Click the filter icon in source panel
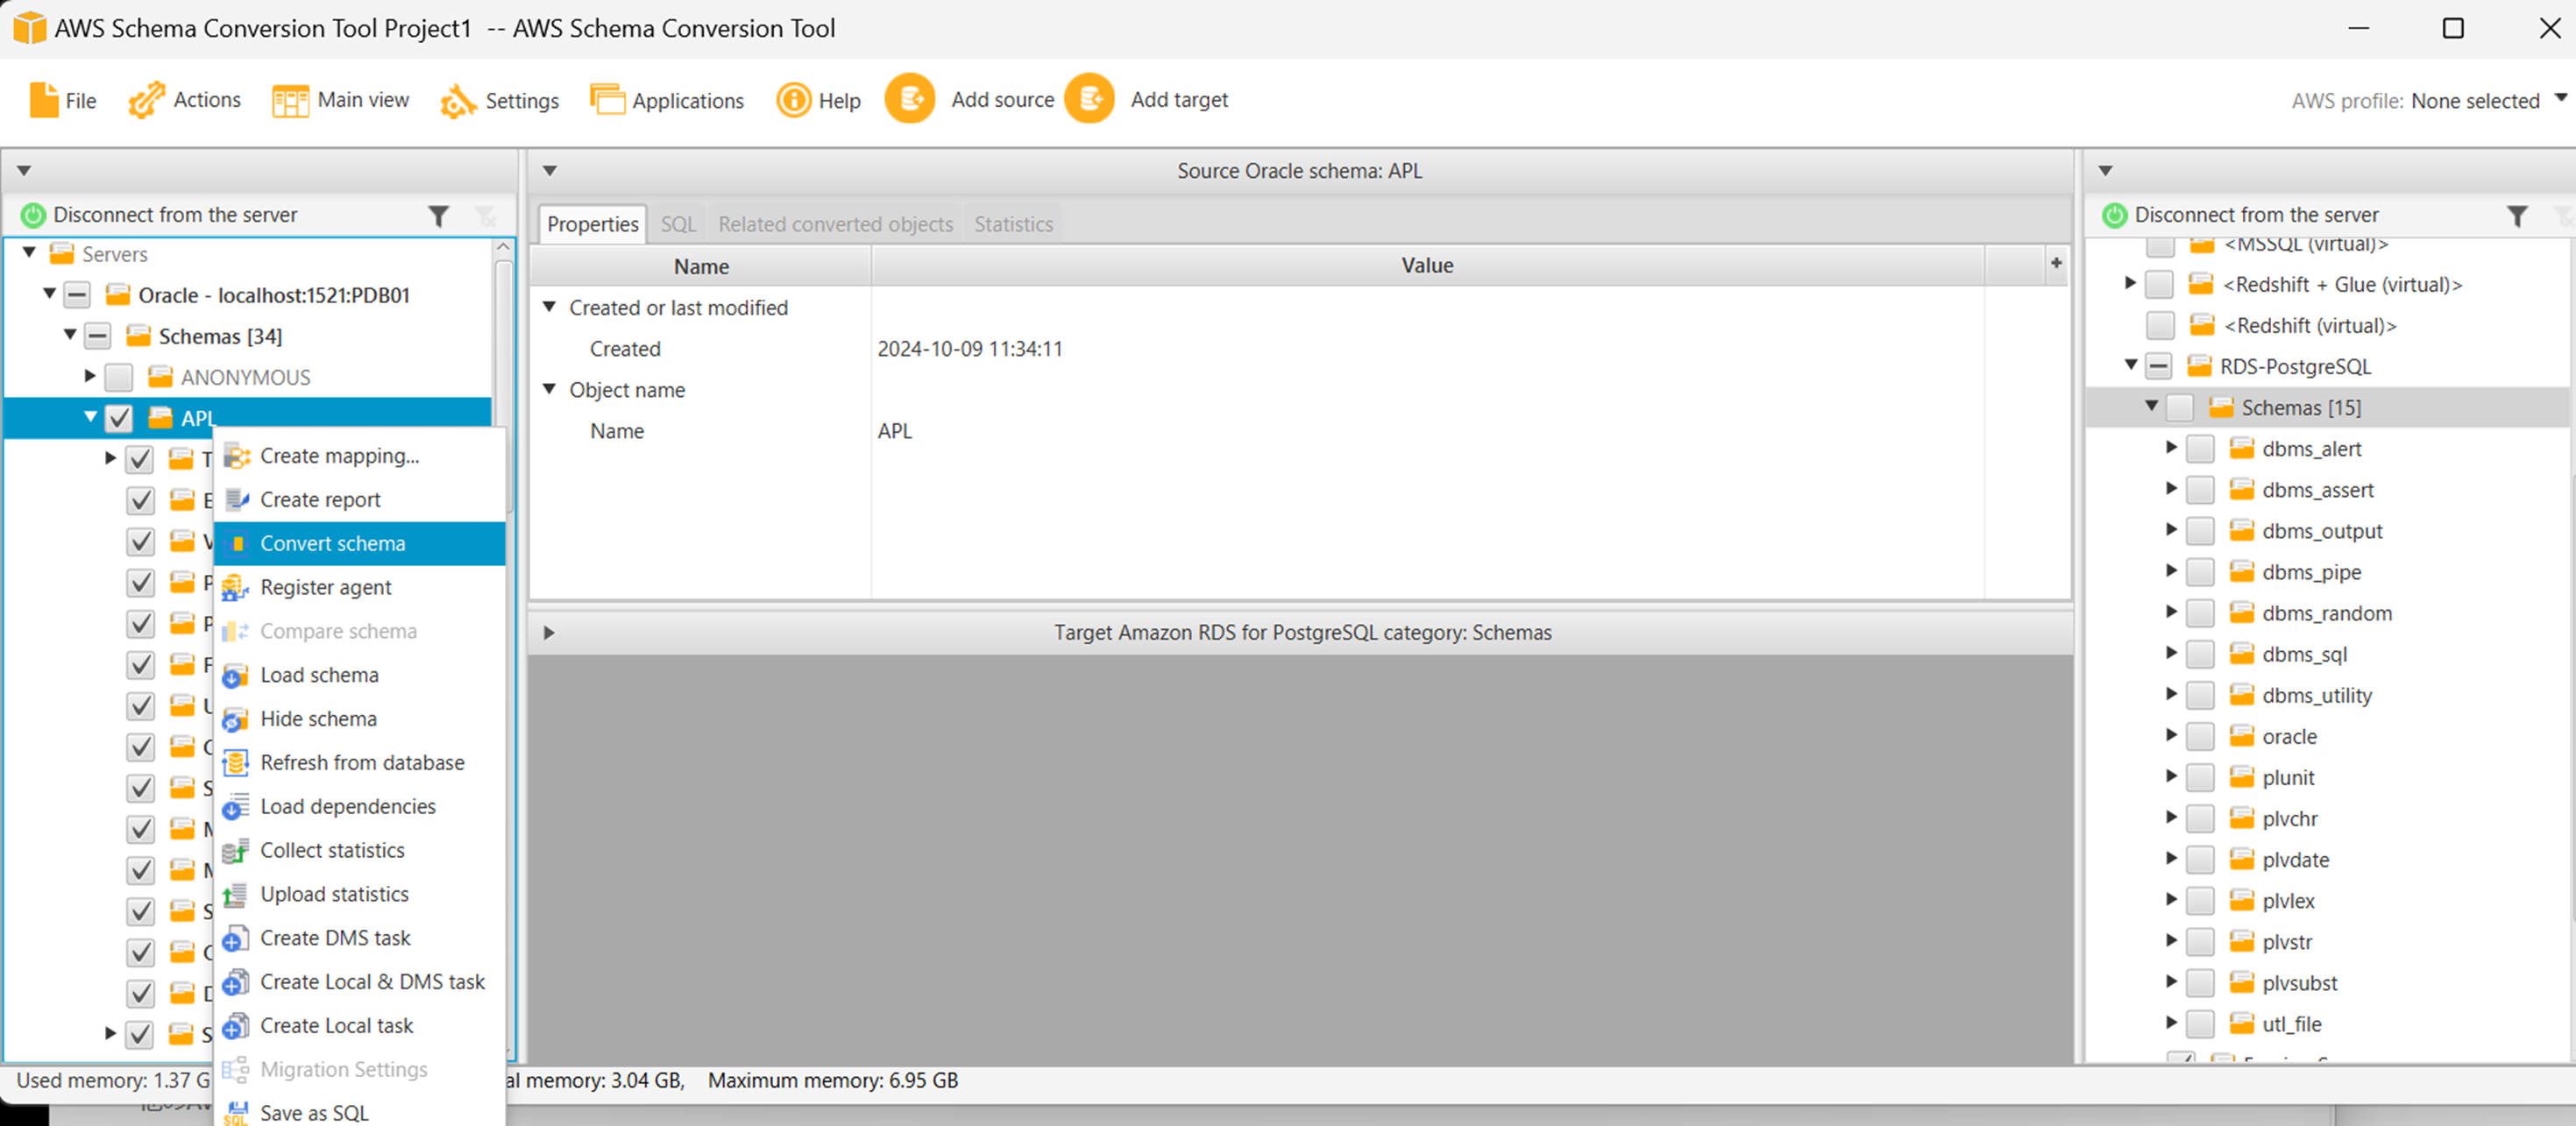 tap(438, 215)
